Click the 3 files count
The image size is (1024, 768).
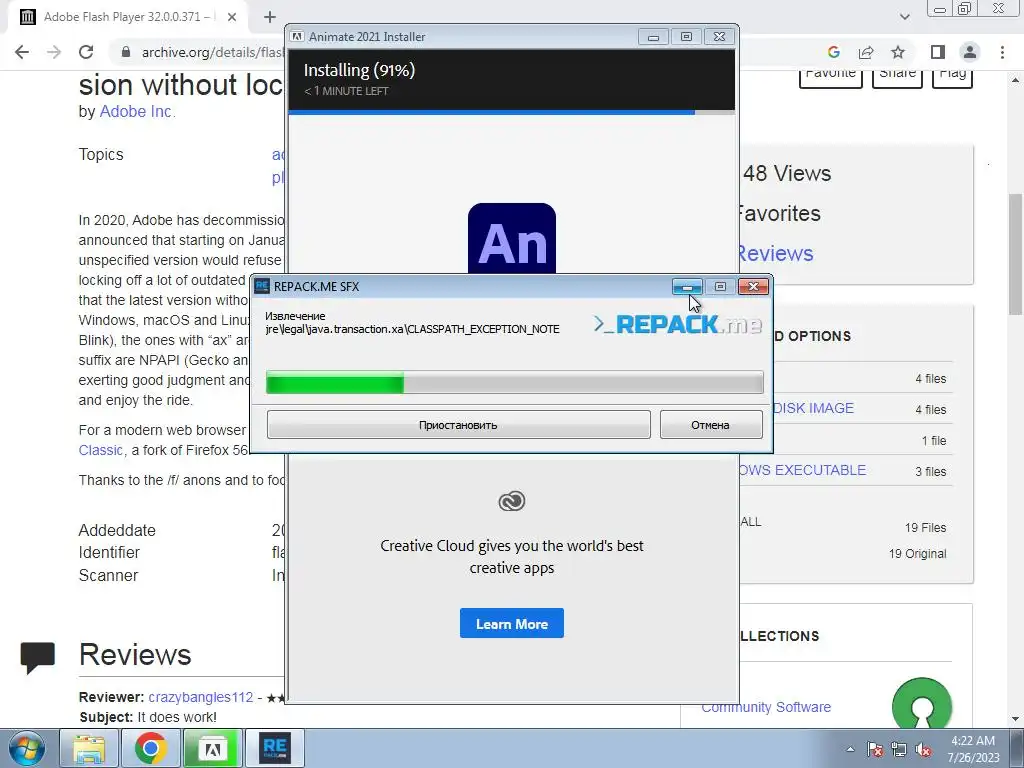pos(931,472)
